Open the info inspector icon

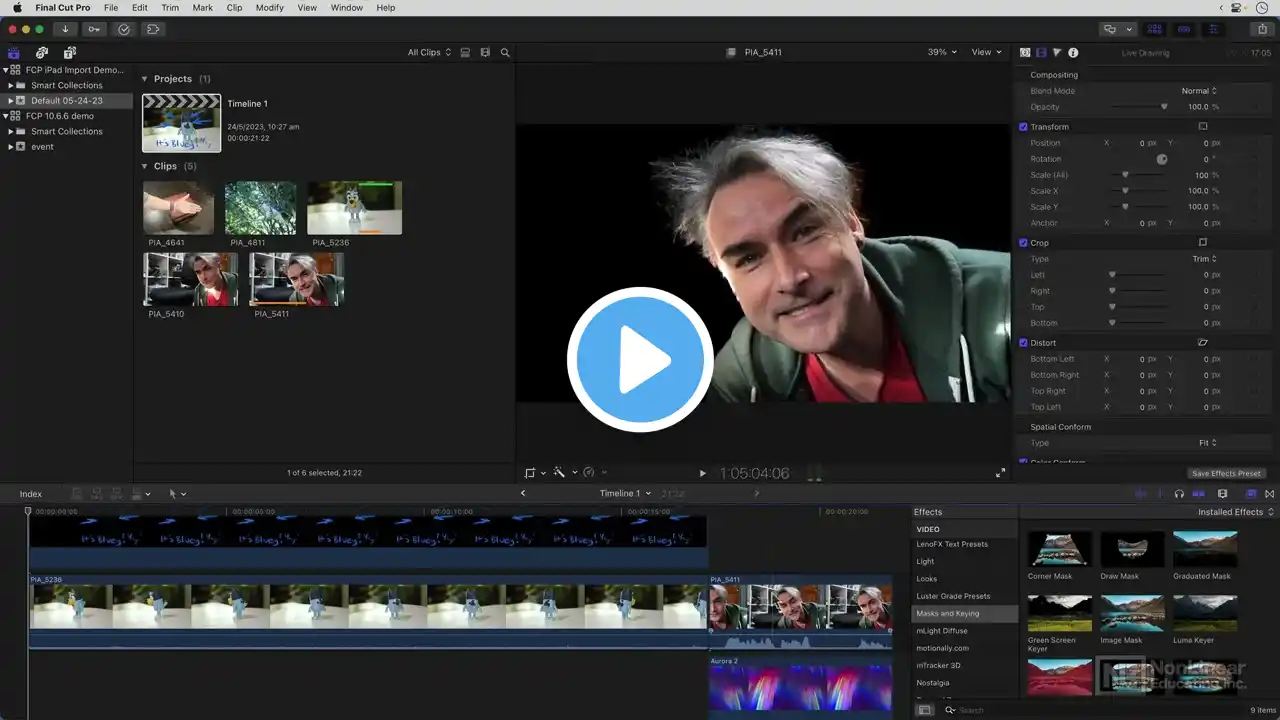[1073, 52]
